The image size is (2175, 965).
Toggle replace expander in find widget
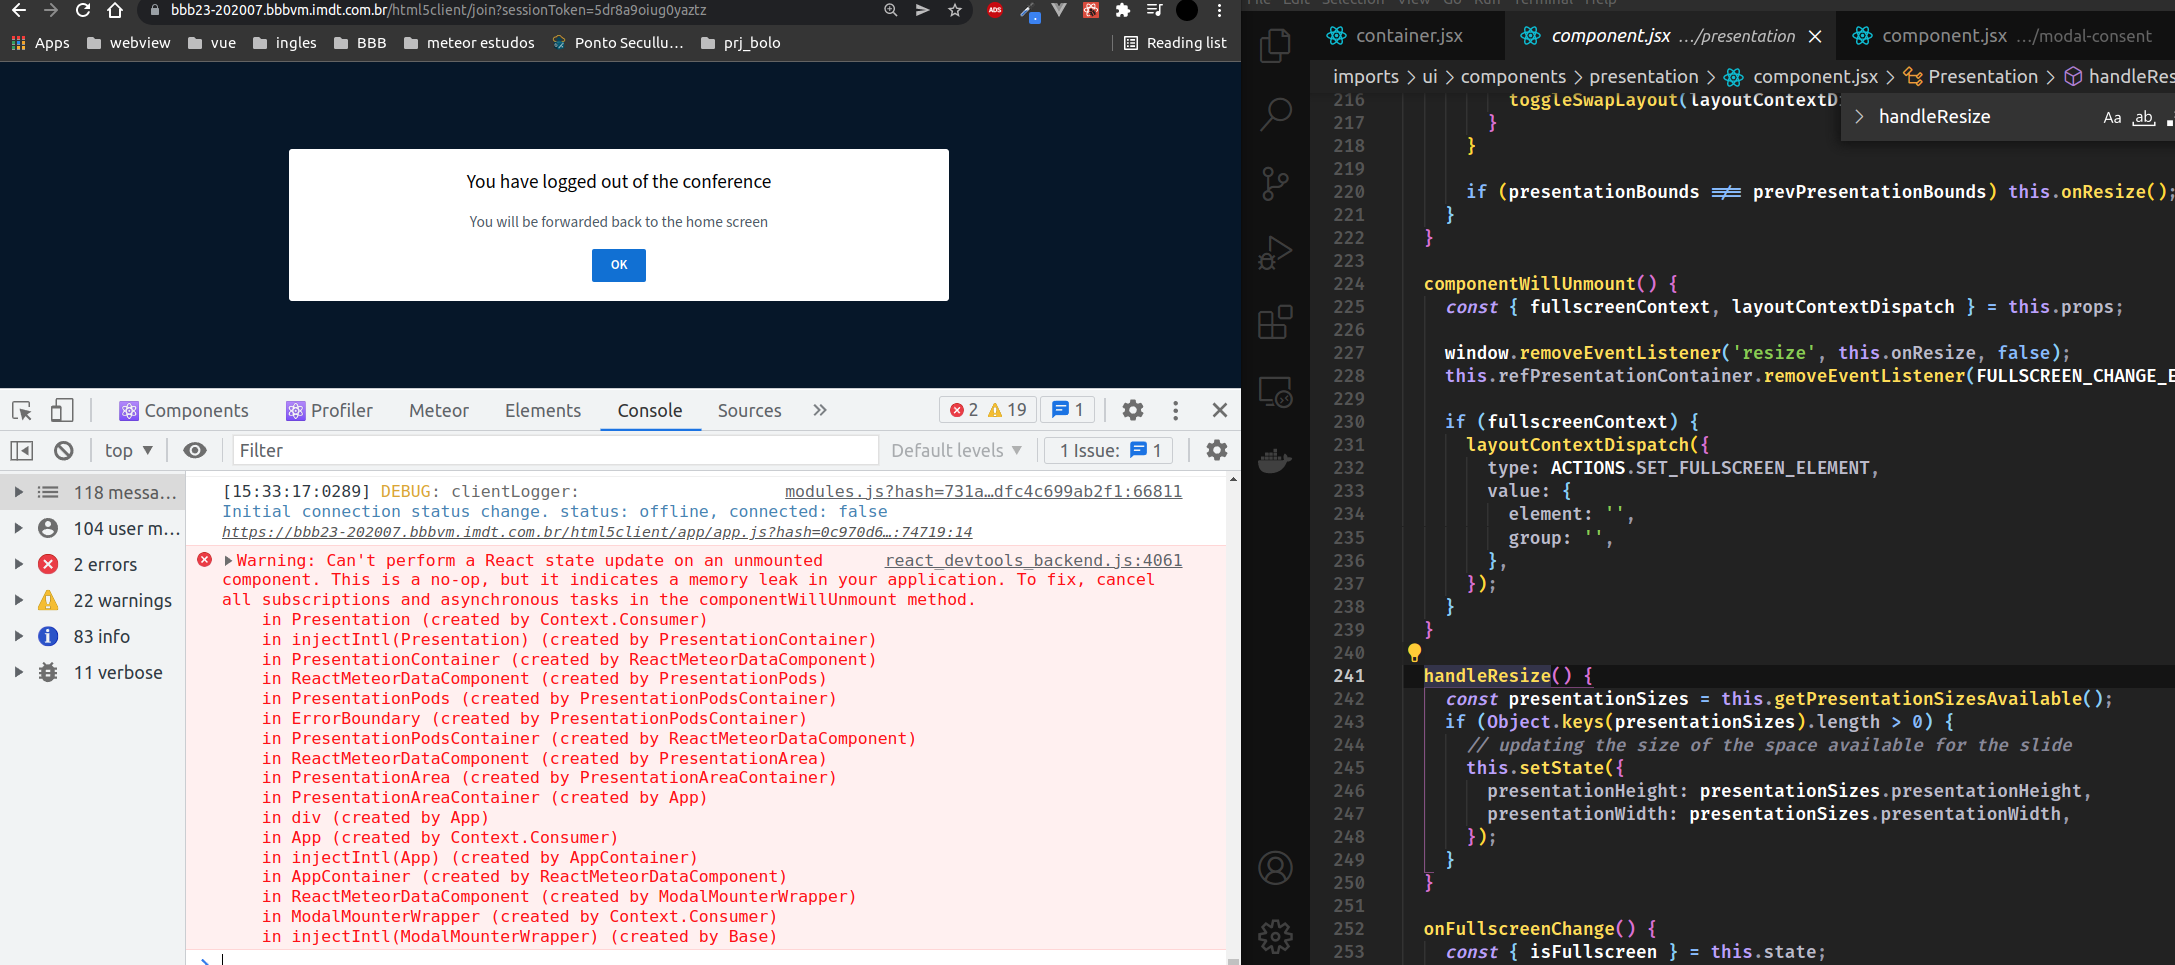click(x=1859, y=117)
